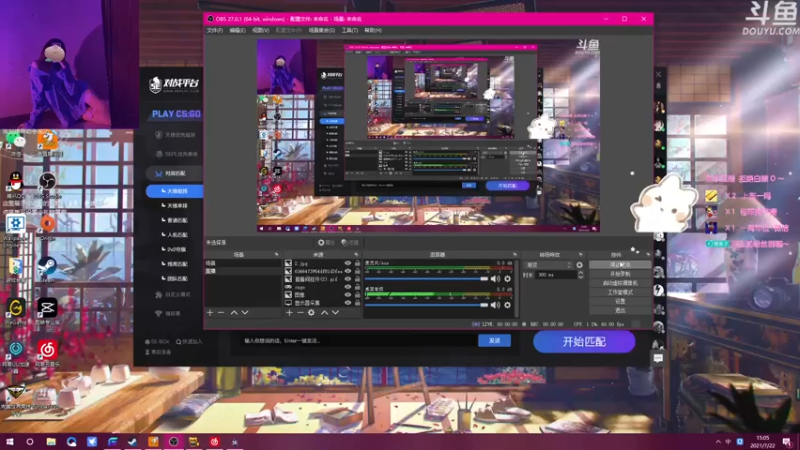Open Windows Start menu
The height and width of the screenshot is (450, 800).
click(x=9, y=441)
